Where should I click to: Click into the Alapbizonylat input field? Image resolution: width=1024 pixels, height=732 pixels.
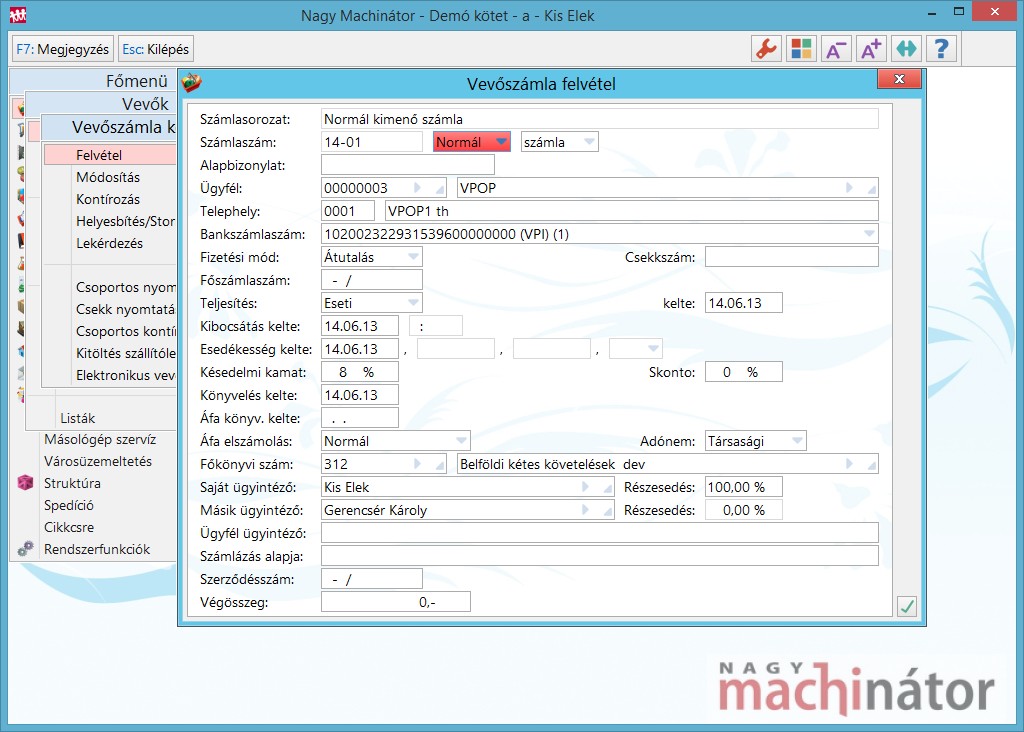click(407, 165)
